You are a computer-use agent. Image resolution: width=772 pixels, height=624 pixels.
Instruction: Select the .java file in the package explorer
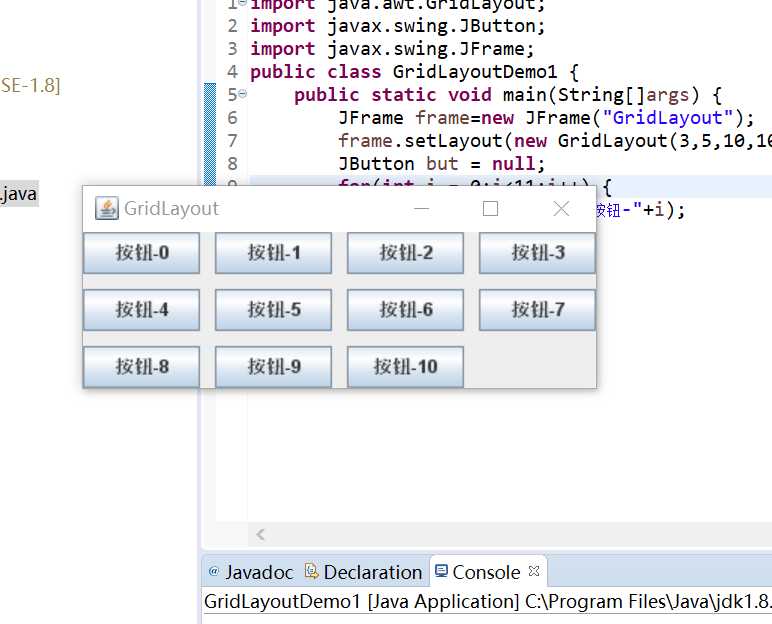[19, 194]
